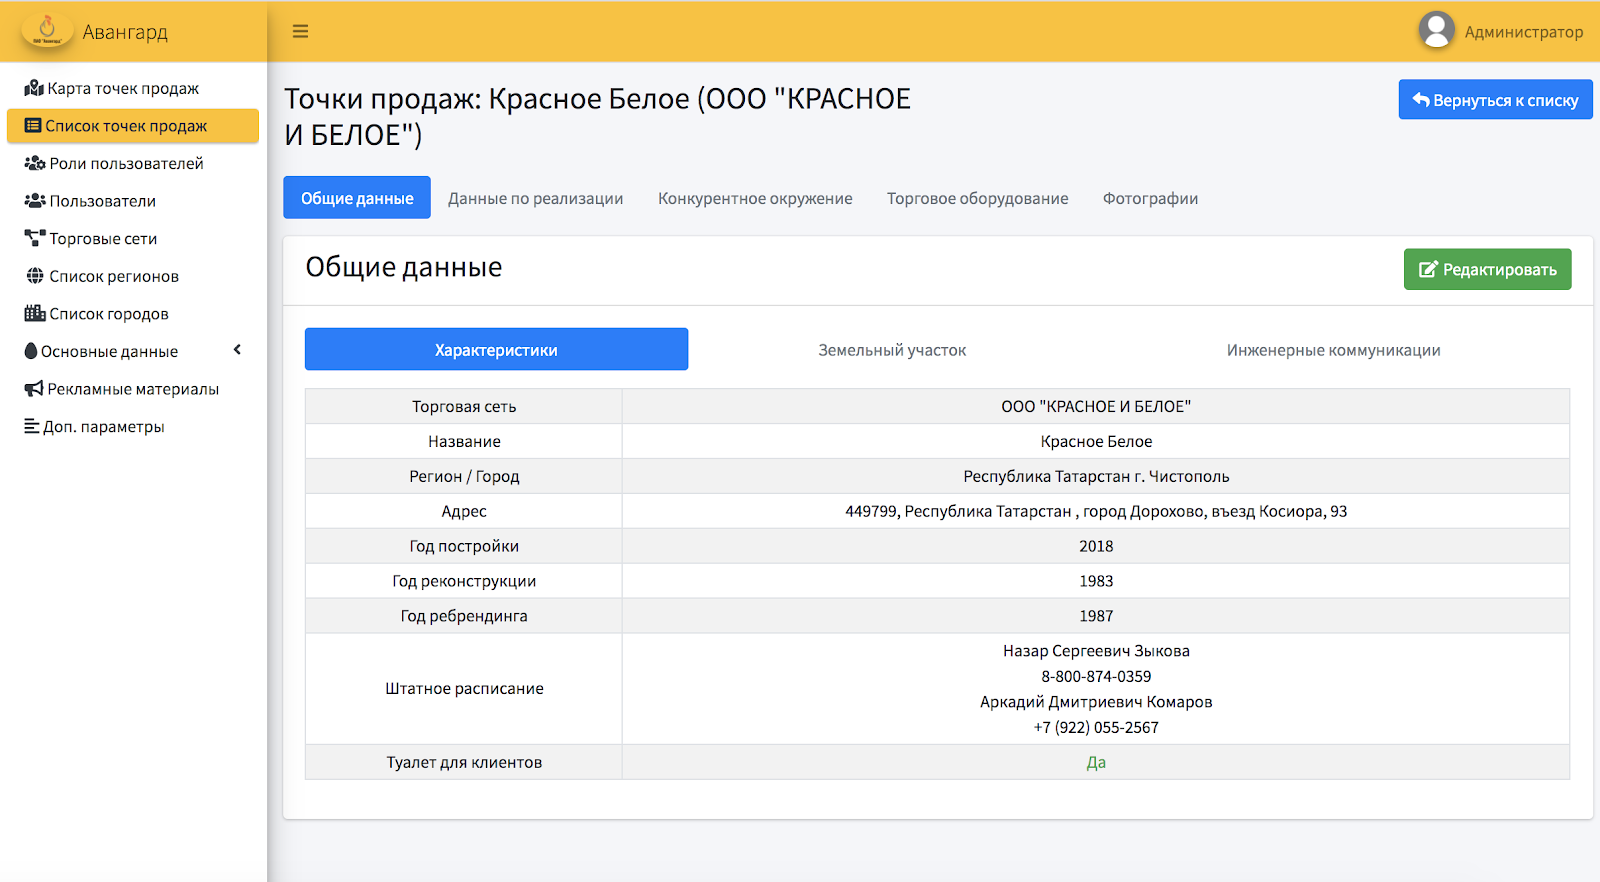Click the name Аркадий Дмитриевич Комаров

tap(1096, 702)
